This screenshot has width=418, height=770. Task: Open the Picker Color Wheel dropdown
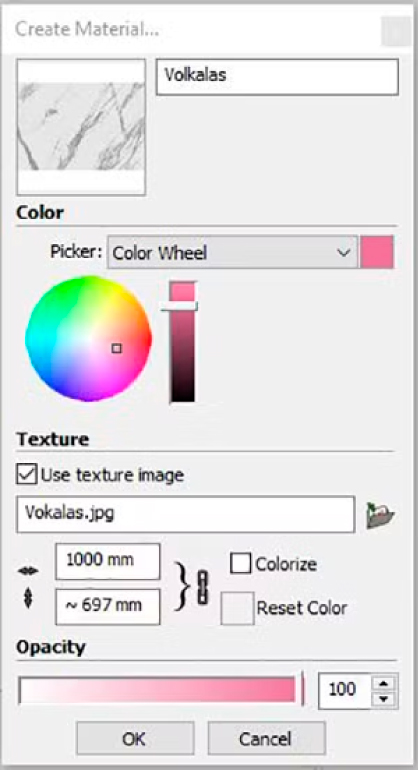pos(232,252)
